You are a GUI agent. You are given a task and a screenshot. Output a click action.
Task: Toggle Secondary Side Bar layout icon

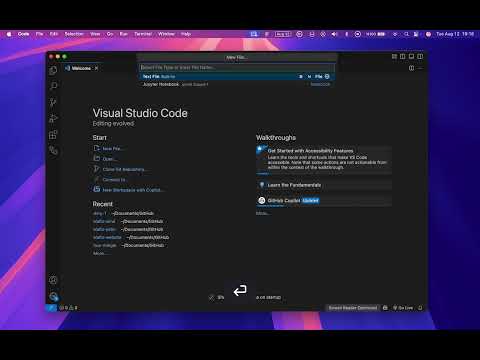click(x=420, y=57)
